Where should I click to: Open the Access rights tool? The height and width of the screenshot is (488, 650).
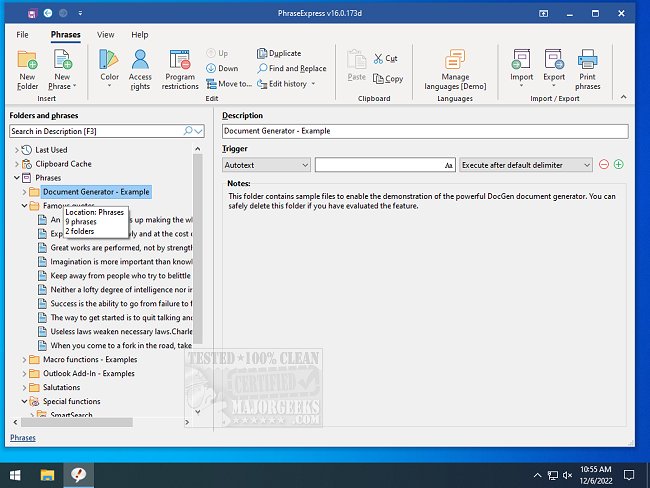(140, 60)
